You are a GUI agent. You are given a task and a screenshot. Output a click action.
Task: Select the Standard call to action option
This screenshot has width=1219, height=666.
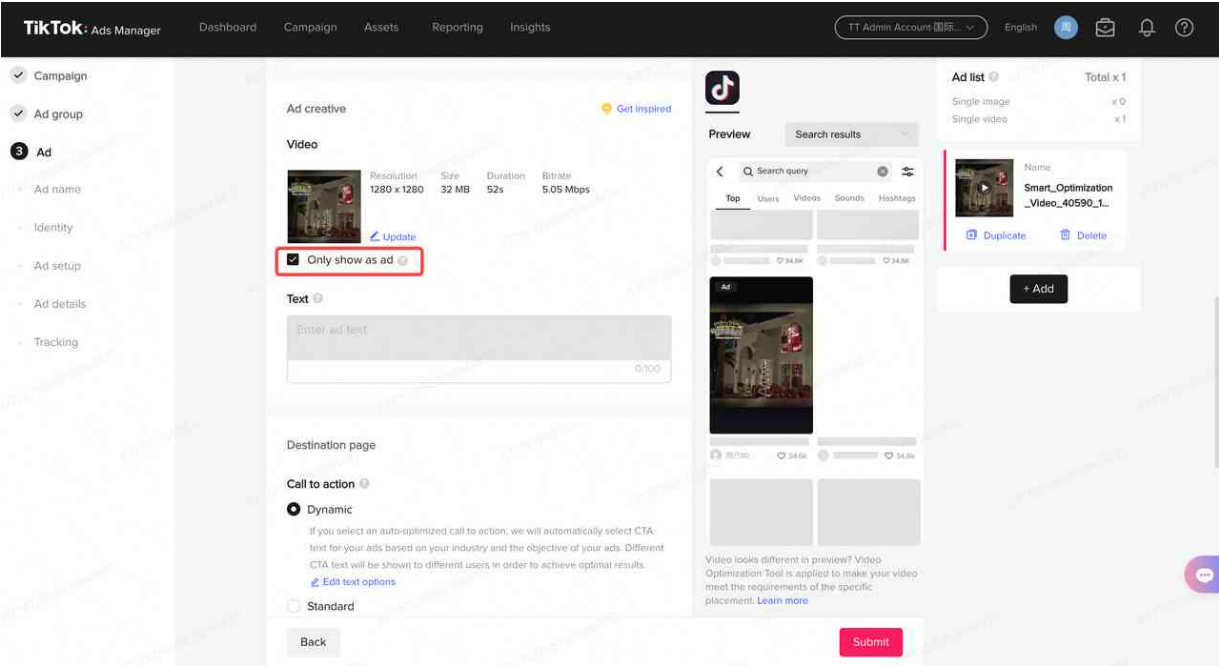[294, 606]
